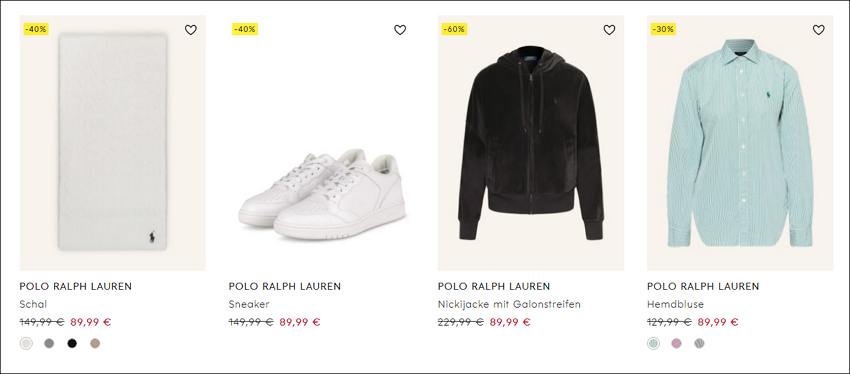Screen dimensions: 850x374
Task: Select the off-white Schal color swatch
Action: [x=26, y=343]
